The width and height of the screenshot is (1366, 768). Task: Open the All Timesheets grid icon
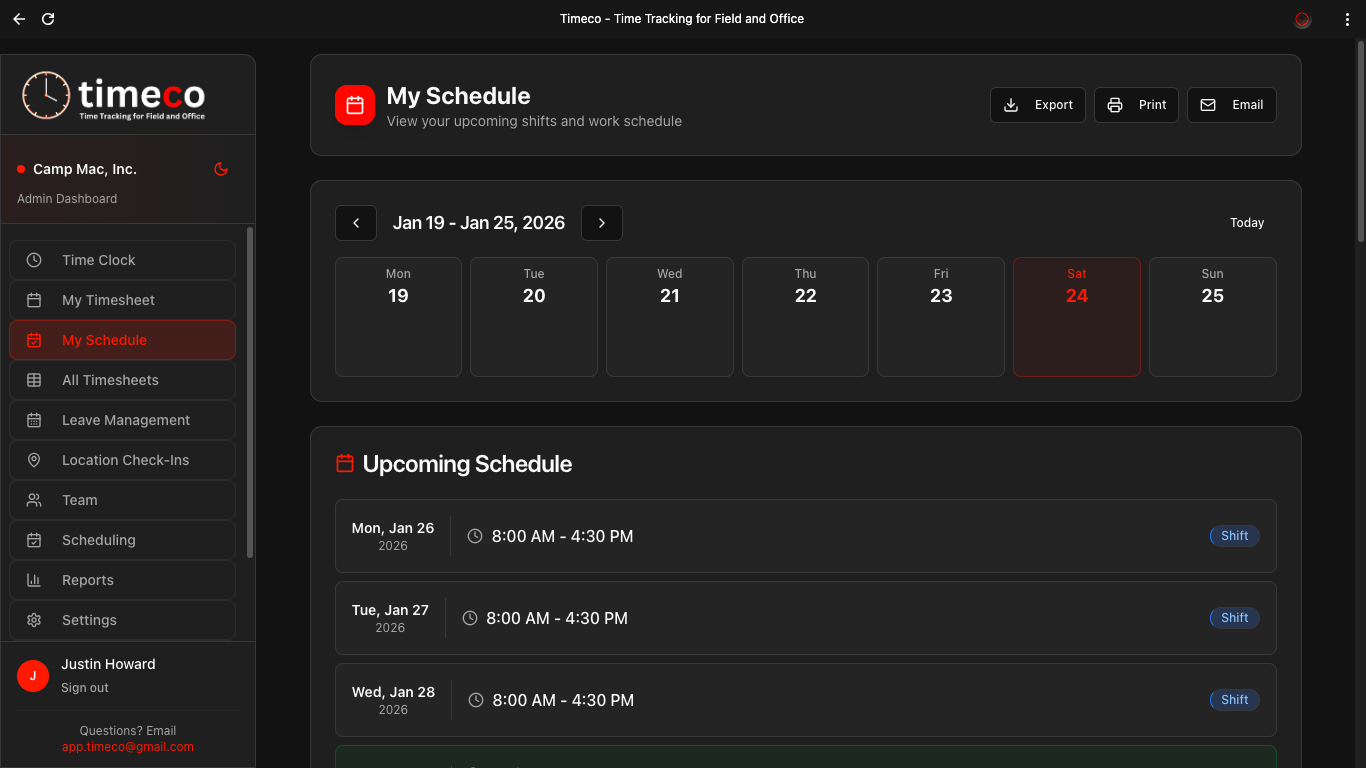click(x=33, y=379)
